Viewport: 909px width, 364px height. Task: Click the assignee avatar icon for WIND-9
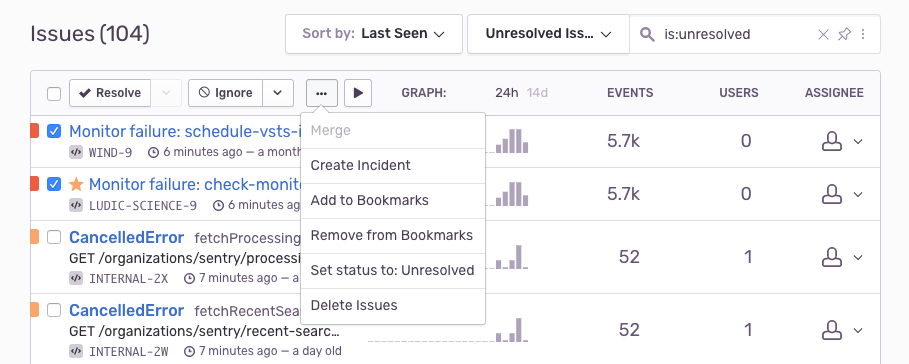[832, 141]
